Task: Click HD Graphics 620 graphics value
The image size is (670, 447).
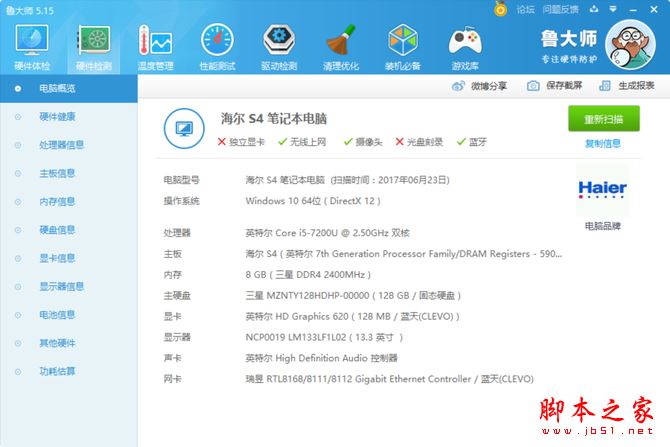Action: [x=353, y=317]
